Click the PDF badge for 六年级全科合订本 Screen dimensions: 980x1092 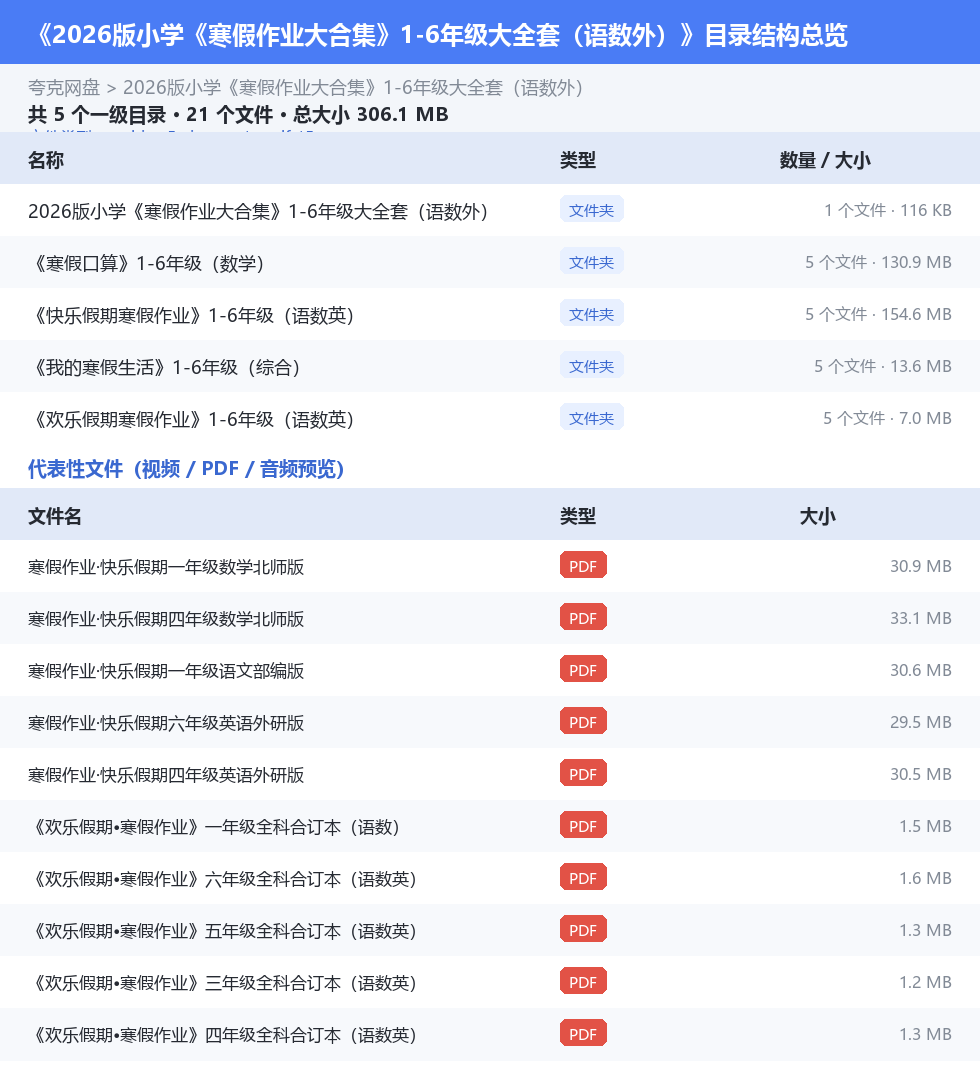pyautogui.click(x=583, y=878)
